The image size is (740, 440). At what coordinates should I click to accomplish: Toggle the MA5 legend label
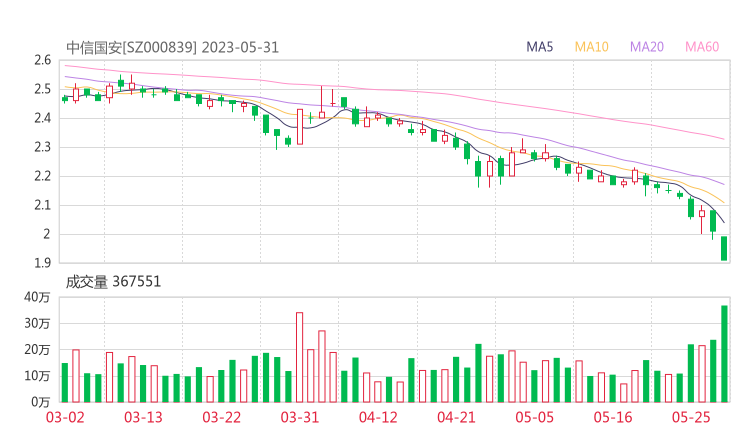coord(539,47)
